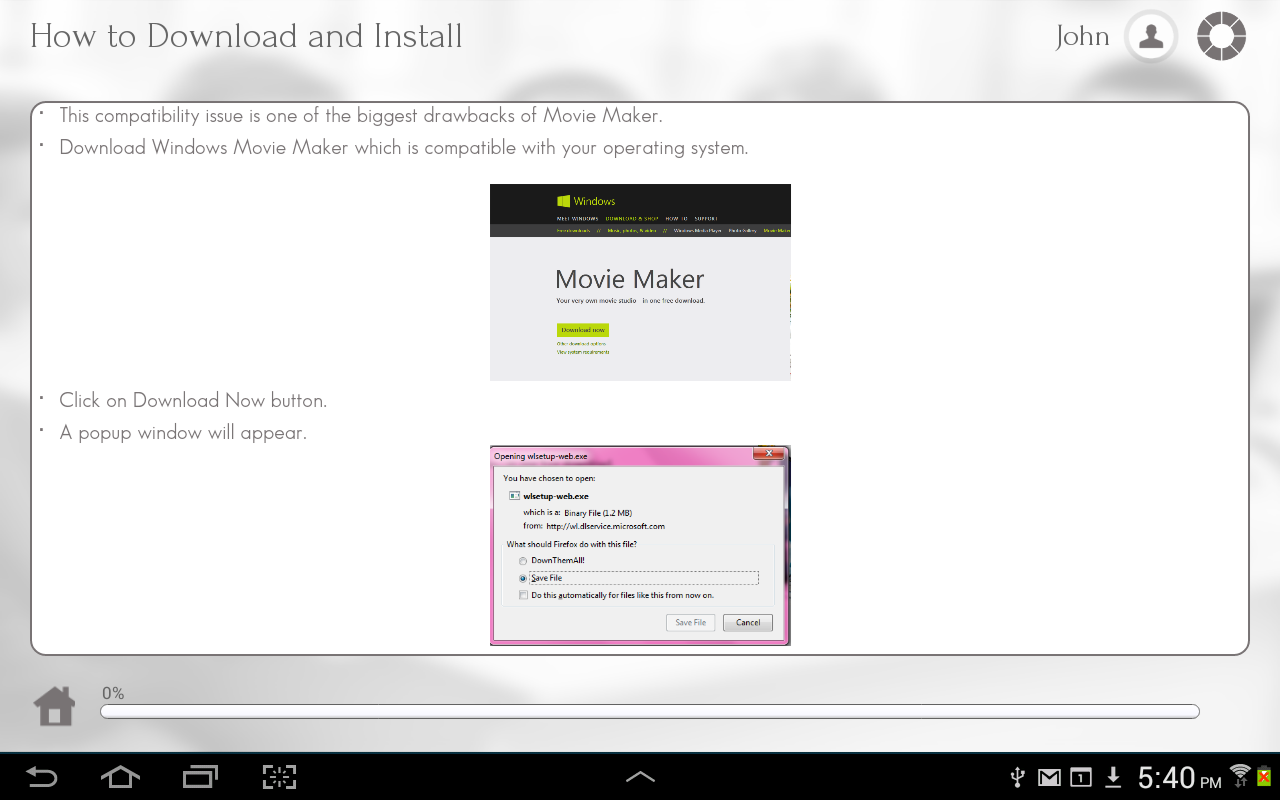This screenshot has height=800, width=1280.
Task: Select the 'How to Download and Install' title
Action: (x=246, y=37)
